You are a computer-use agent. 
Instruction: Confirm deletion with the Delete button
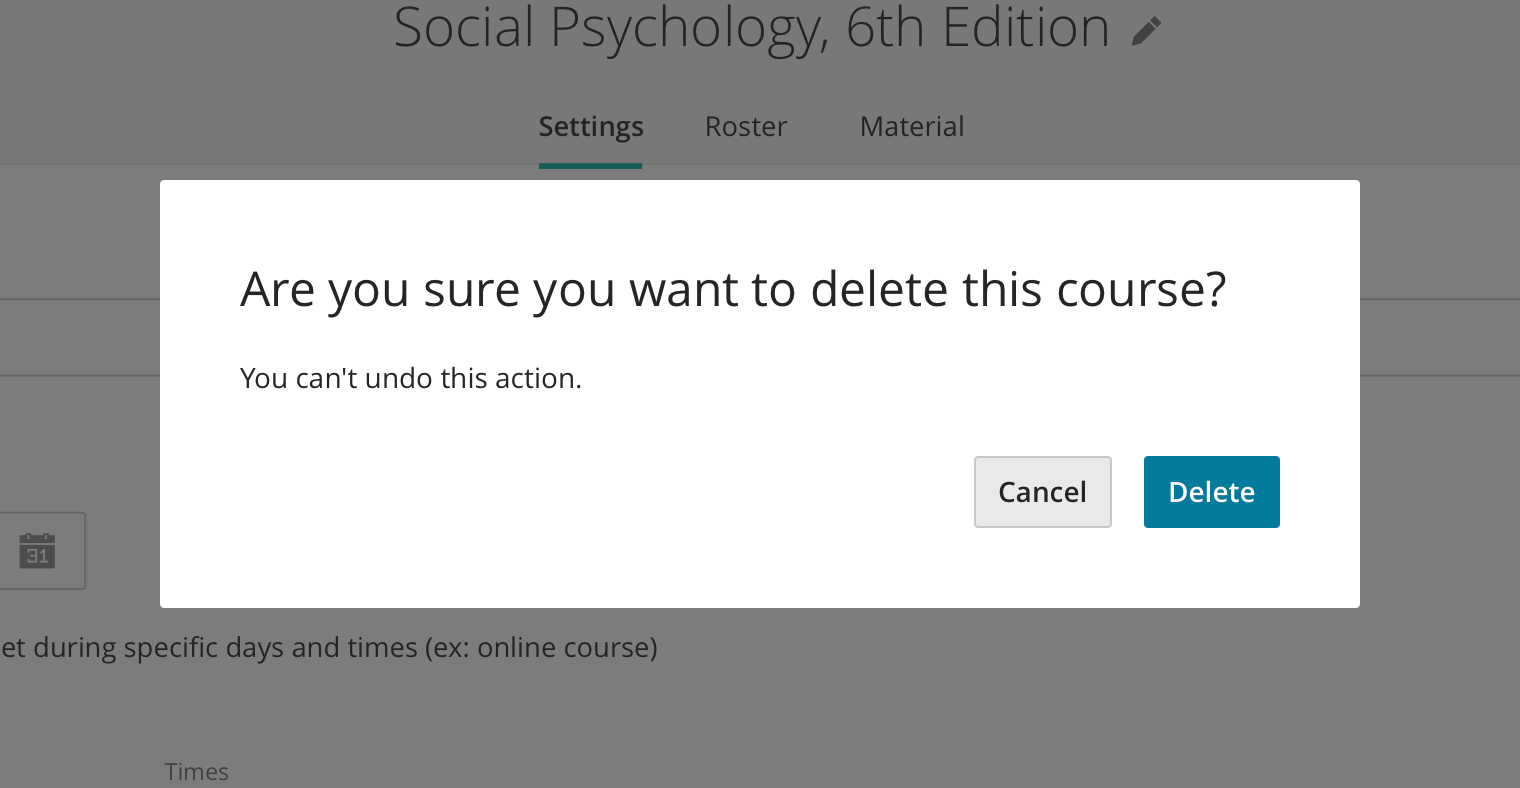[1211, 492]
